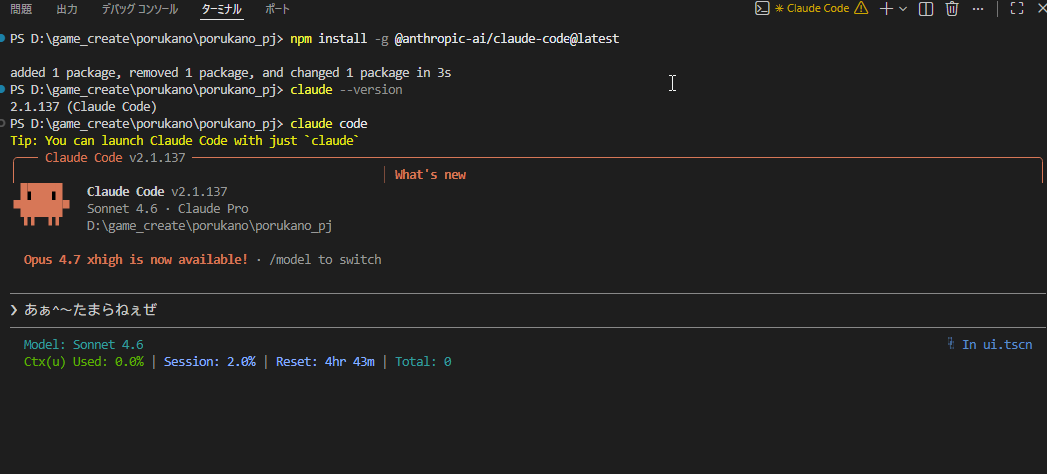The height and width of the screenshot is (474, 1047).
Task: Click 'Ctx(u) Used: 0.0%' status entry
Action: point(83,362)
